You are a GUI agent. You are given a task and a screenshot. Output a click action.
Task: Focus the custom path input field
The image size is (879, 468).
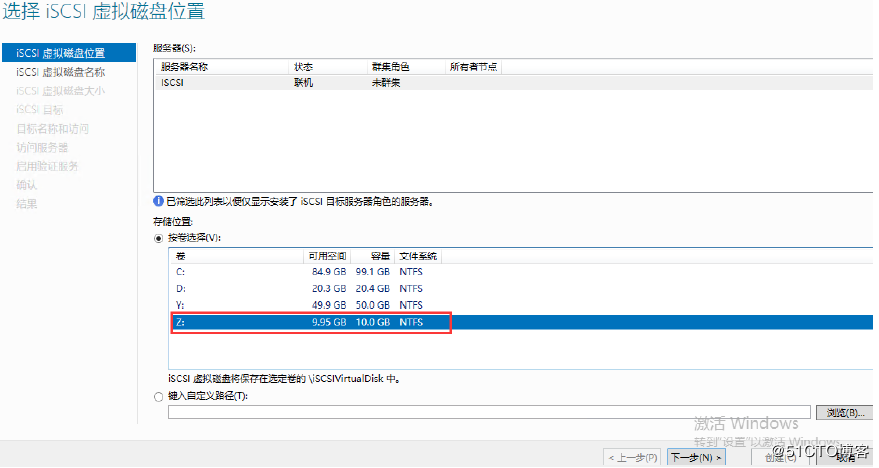click(x=489, y=412)
